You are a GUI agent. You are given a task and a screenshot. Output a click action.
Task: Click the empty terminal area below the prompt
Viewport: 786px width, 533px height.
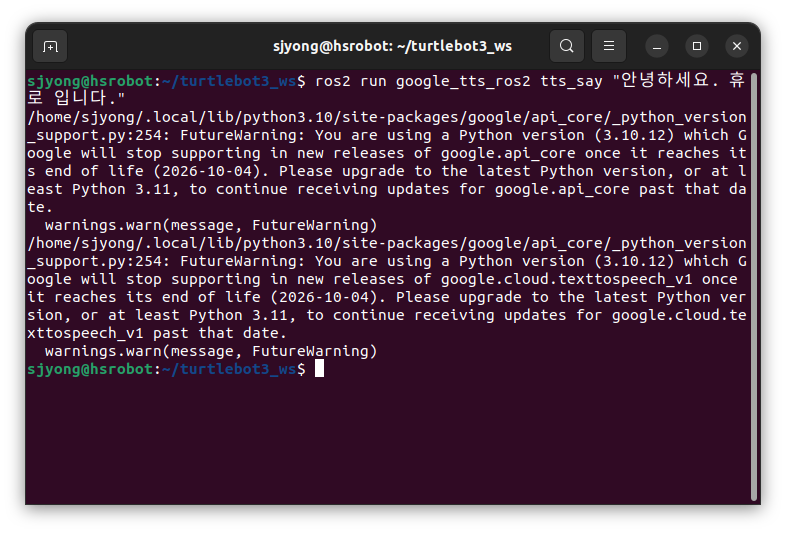click(388, 441)
